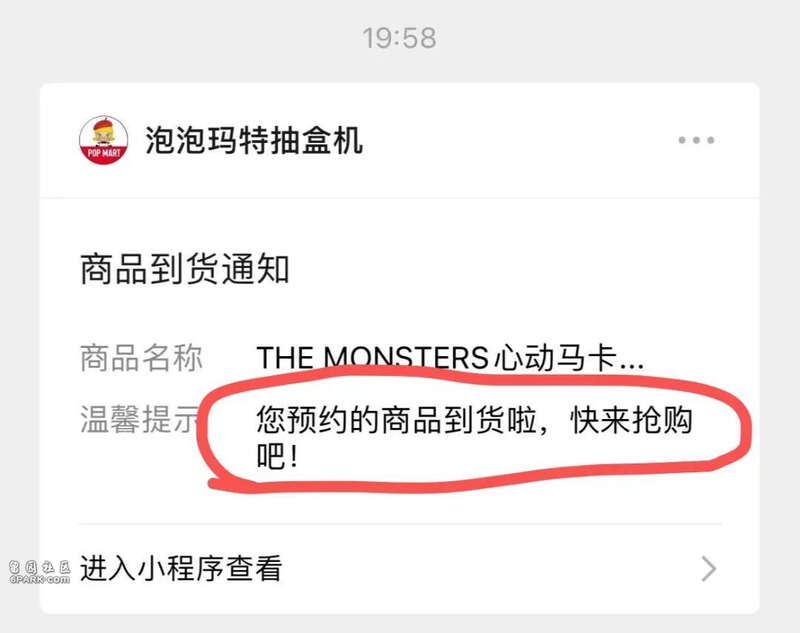
Task: Tap the 快来抢购 phrase in the tip
Action: pos(631,420)
